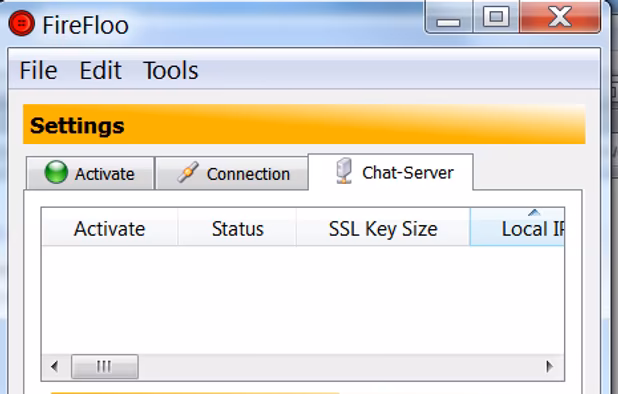Screen dimensions: 618x394
Task: Open the File menu
Action: tap(38, 71)
